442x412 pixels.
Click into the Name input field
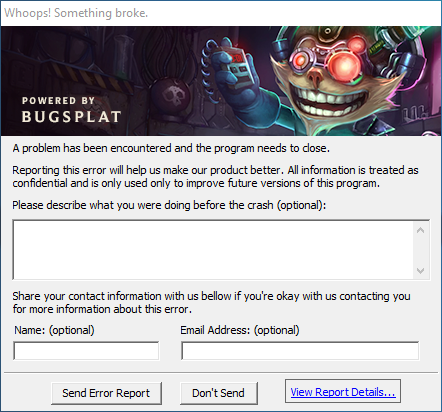[86, 351]
